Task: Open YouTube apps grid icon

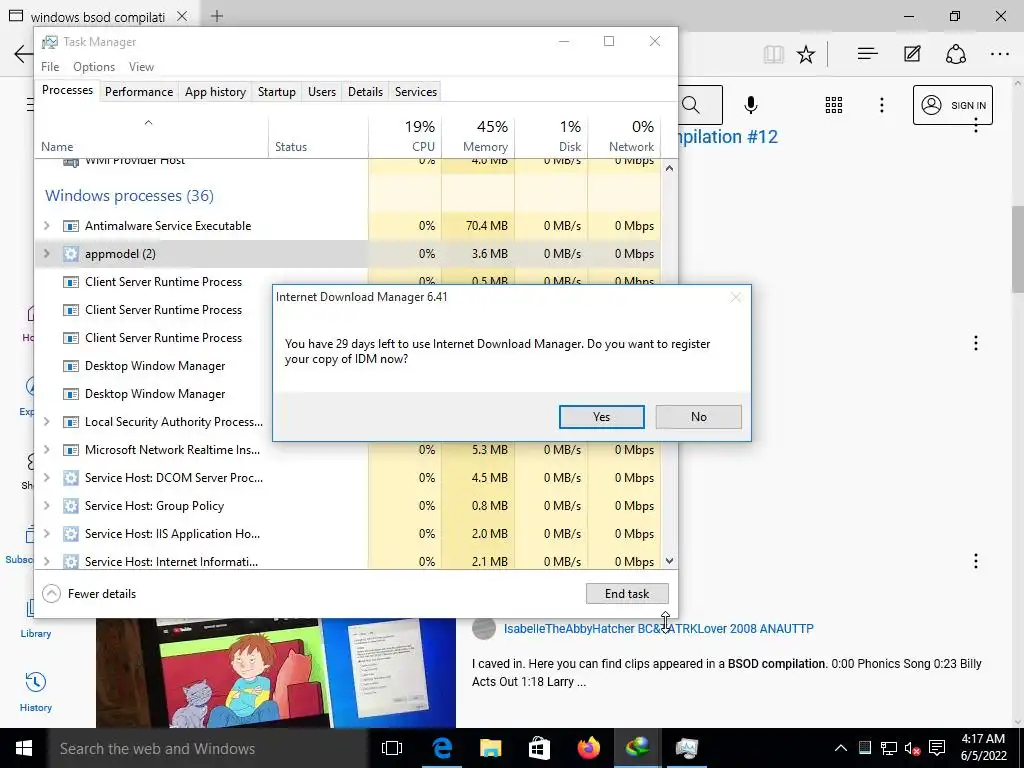Action: (x=834, y=105)
